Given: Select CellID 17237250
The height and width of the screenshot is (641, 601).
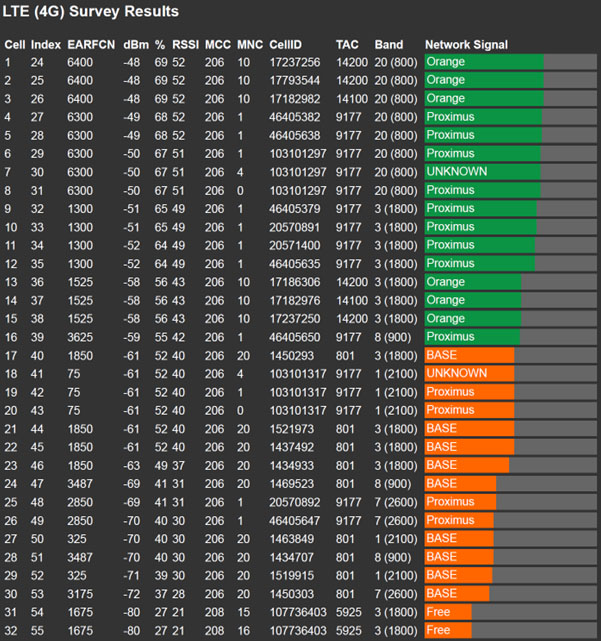Looking at the screenshot, I should click(x=295, y=319).
